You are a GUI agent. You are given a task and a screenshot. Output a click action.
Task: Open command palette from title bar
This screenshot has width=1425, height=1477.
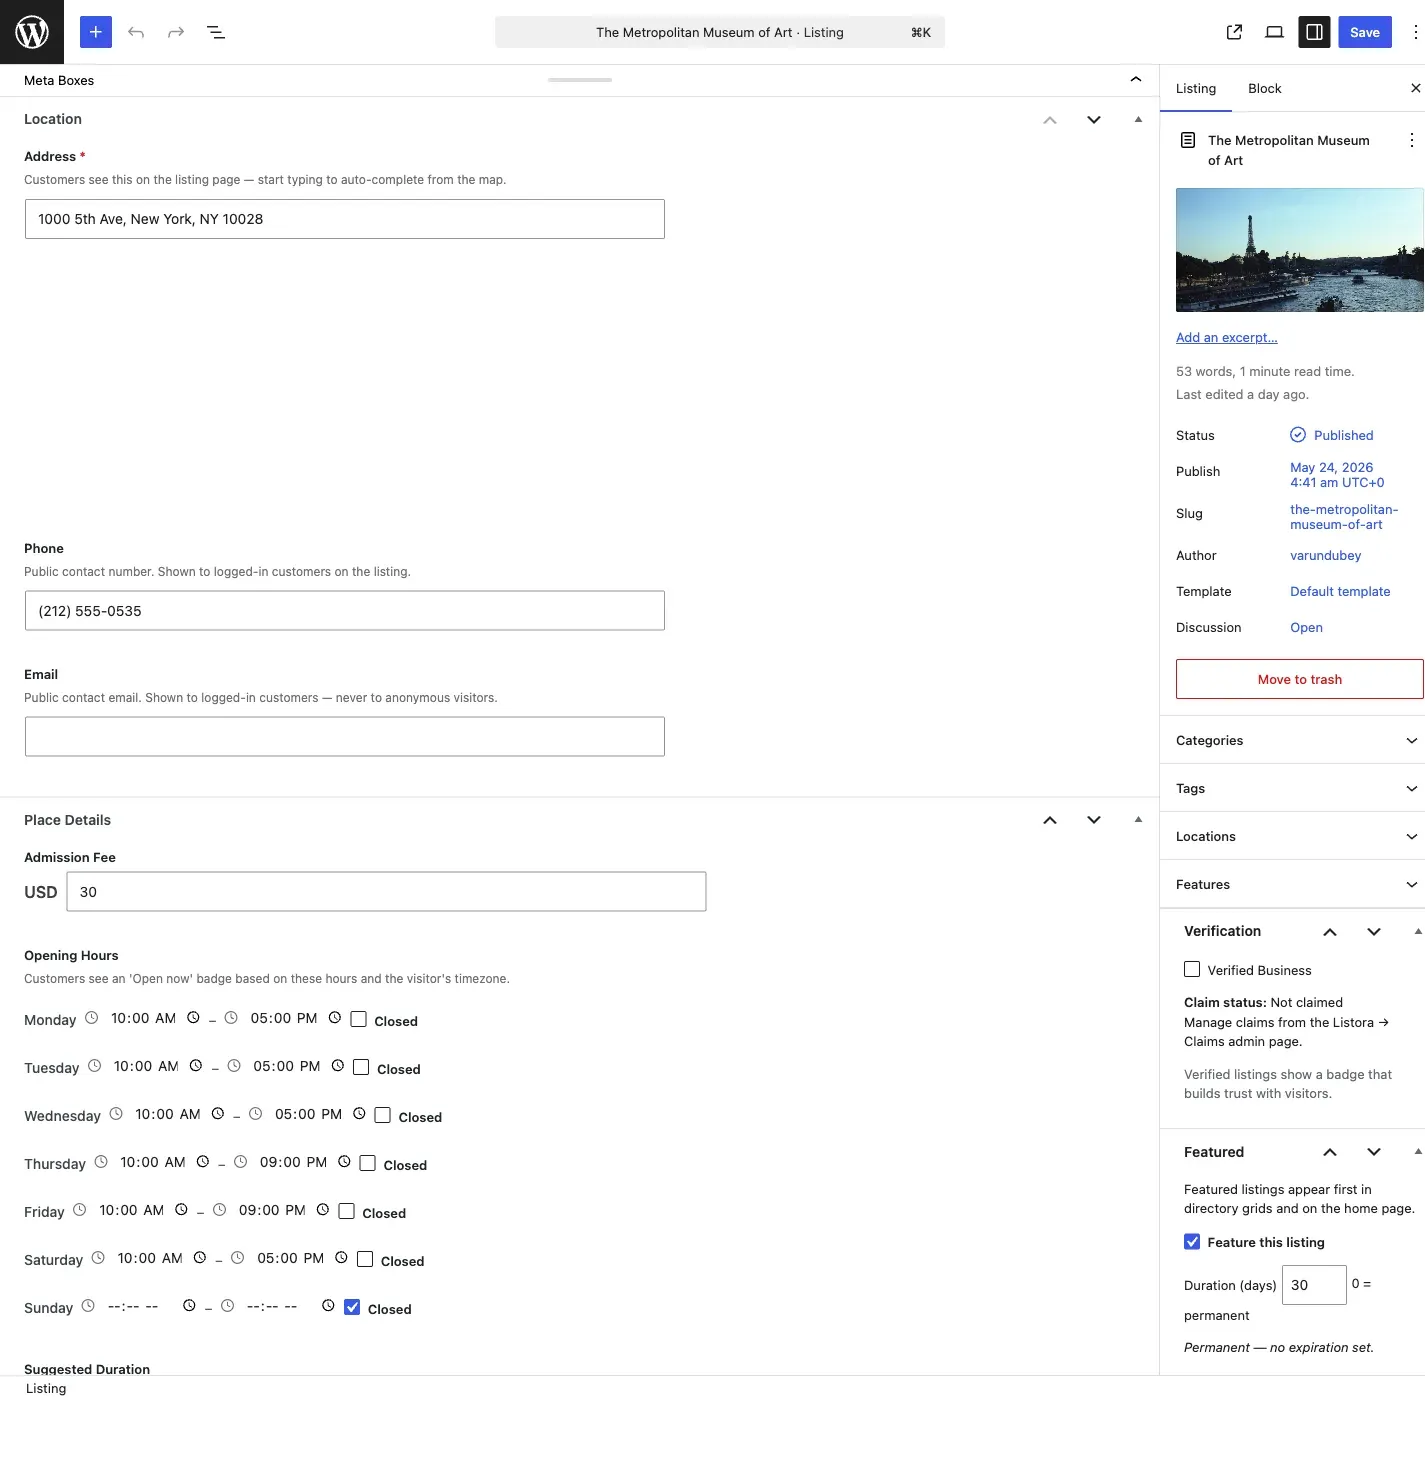point(720,32)
